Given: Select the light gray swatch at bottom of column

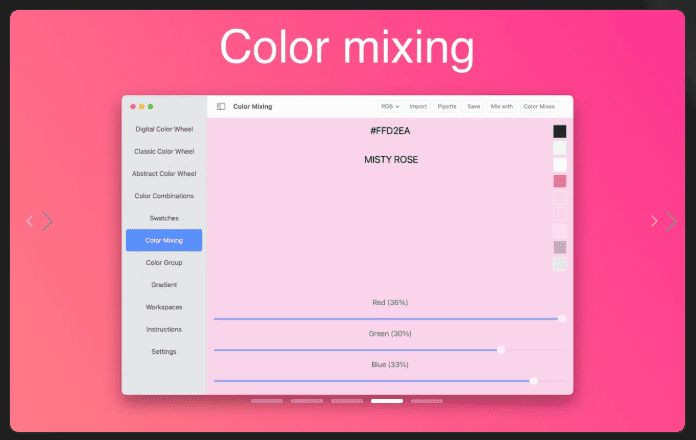Looking at the screenshot, I should pos(560,264).
